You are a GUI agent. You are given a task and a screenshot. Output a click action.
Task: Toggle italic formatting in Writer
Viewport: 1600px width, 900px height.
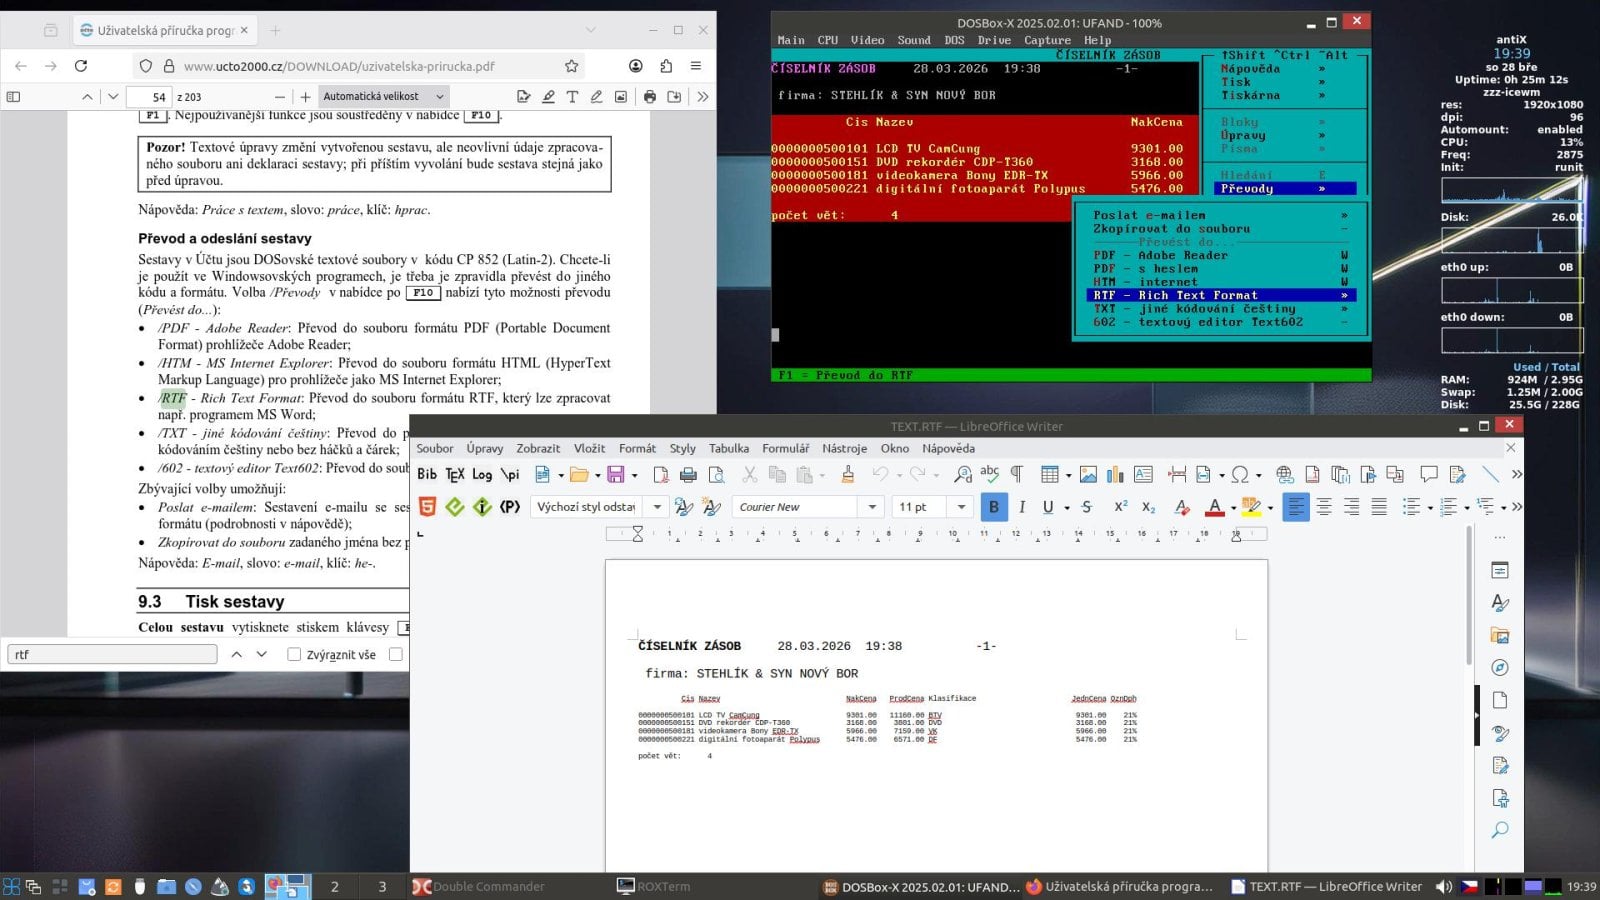1022,507
